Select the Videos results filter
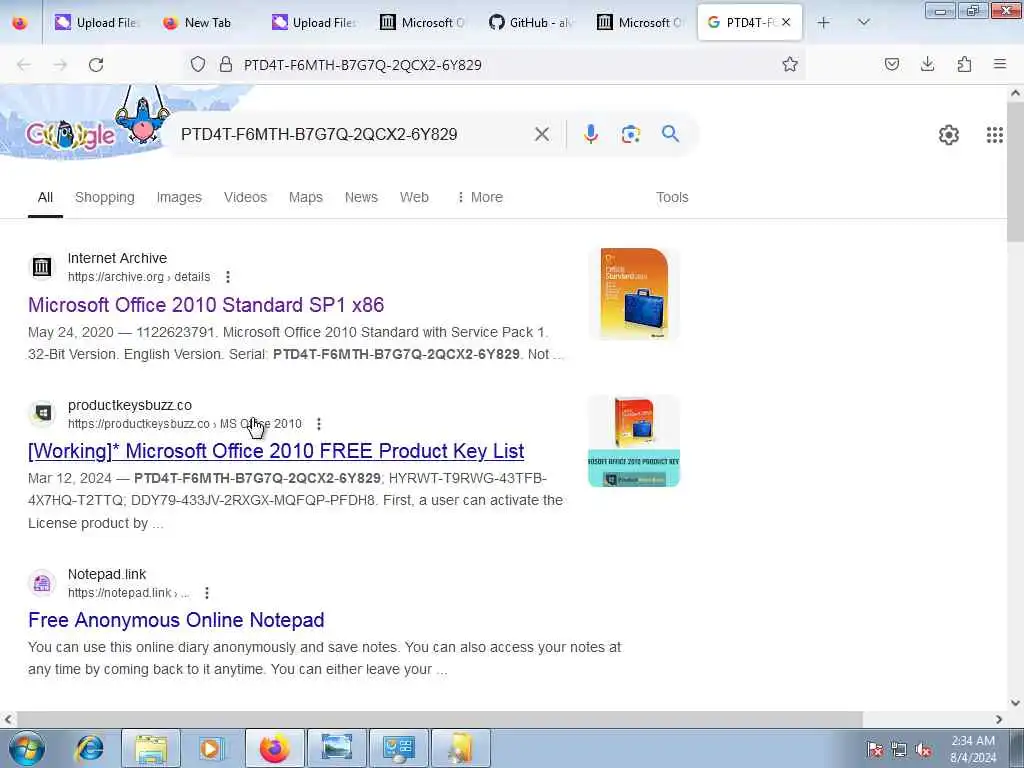 (246, 197)
